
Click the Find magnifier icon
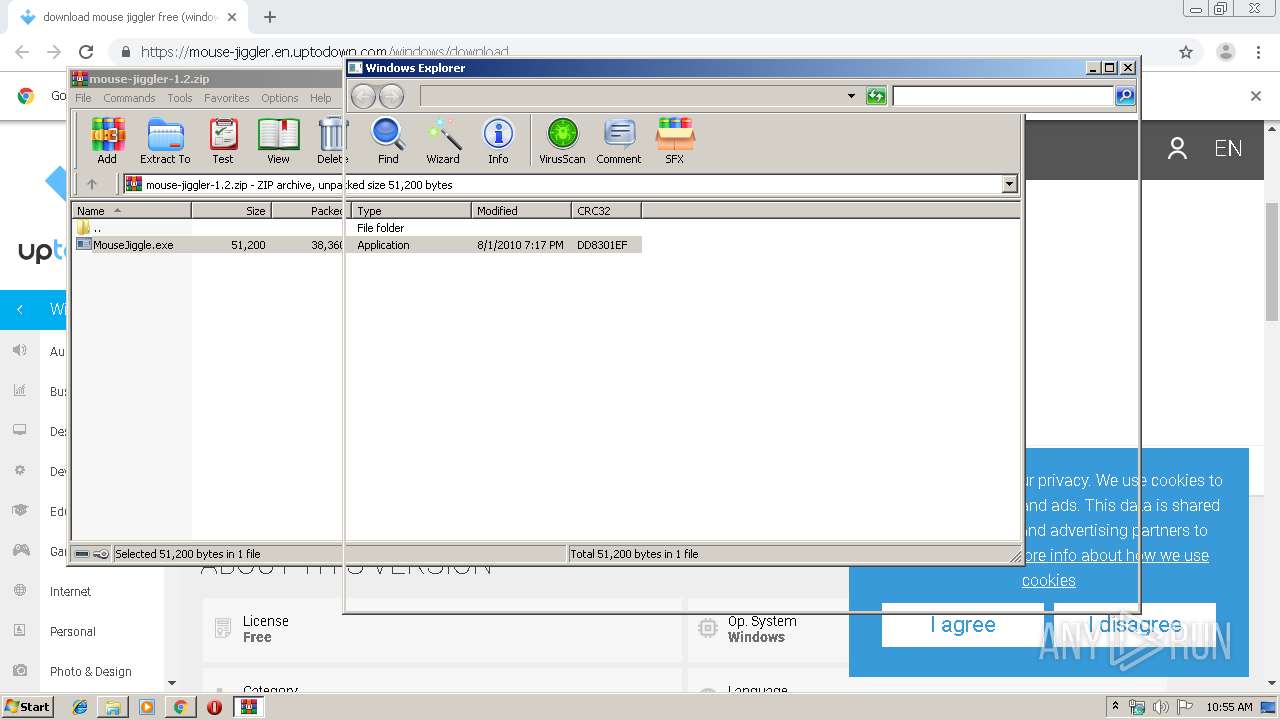pos(388,140)
